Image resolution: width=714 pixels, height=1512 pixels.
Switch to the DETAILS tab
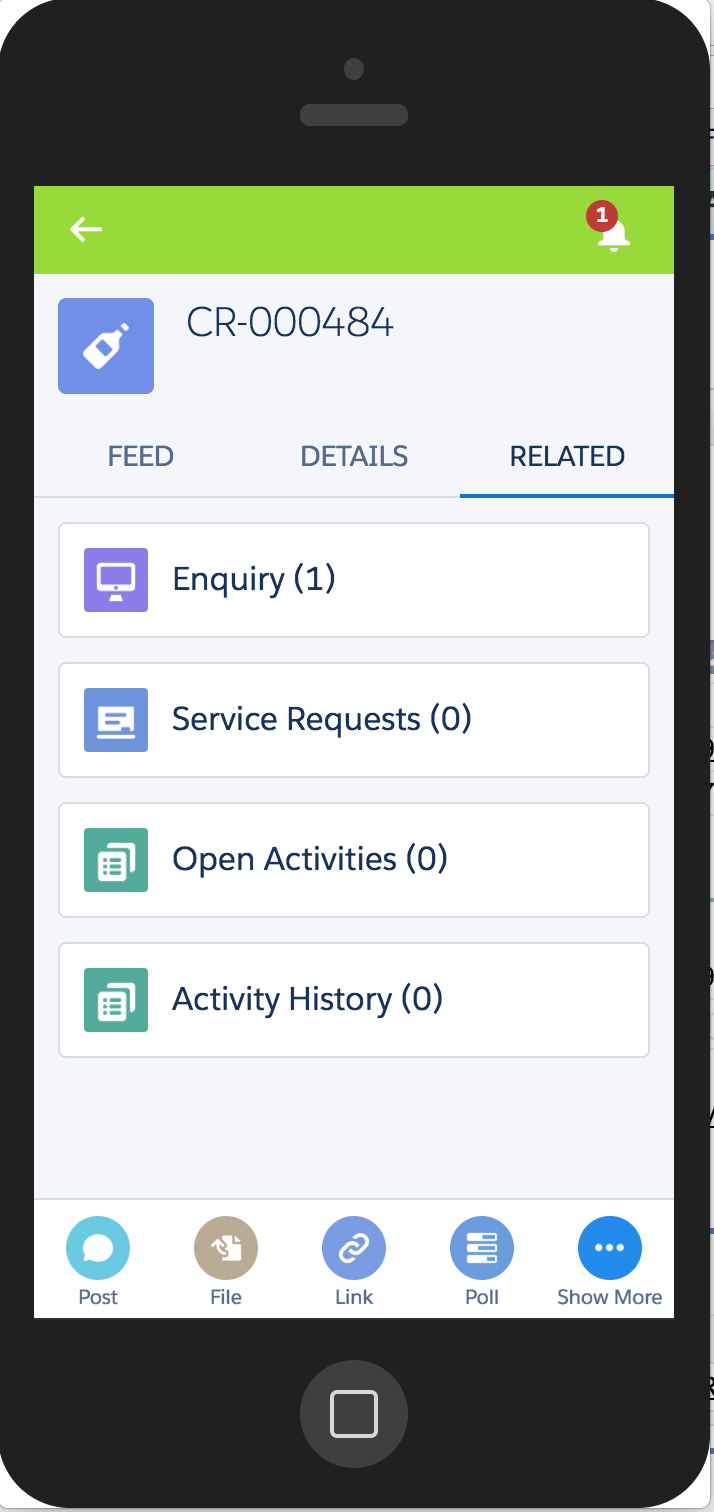354,457
